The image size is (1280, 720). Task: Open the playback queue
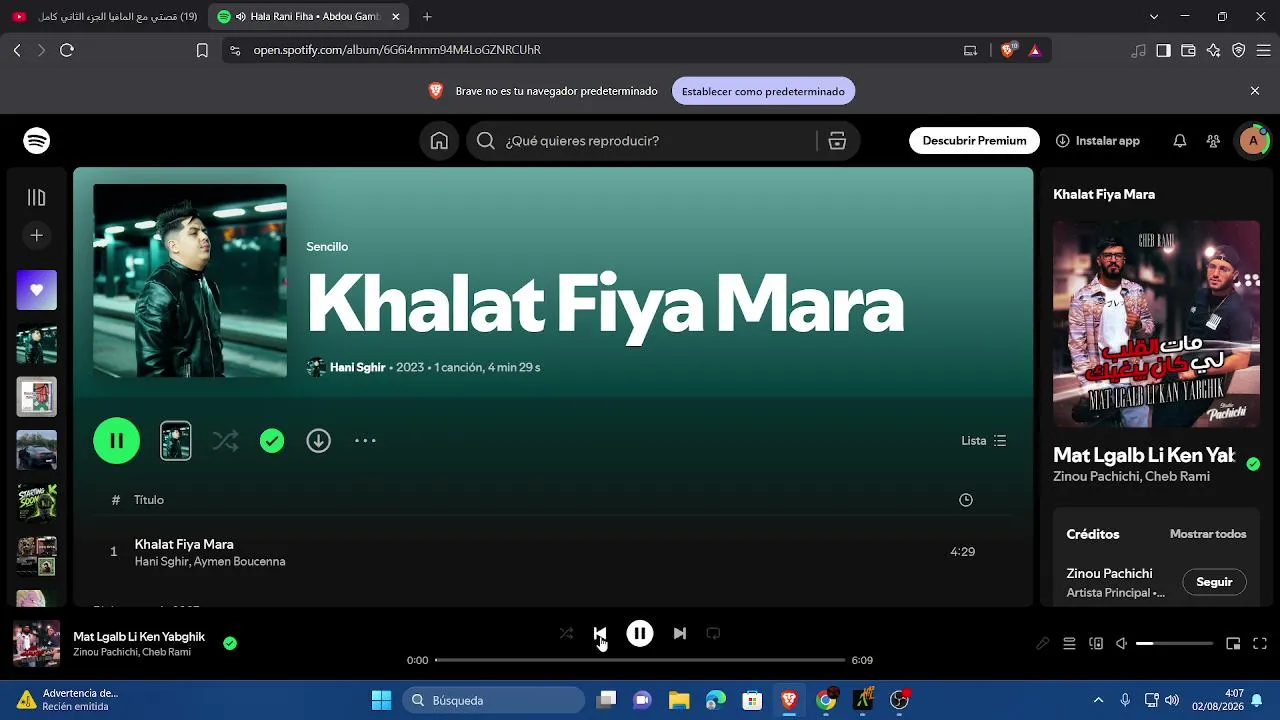point(1069,644)
